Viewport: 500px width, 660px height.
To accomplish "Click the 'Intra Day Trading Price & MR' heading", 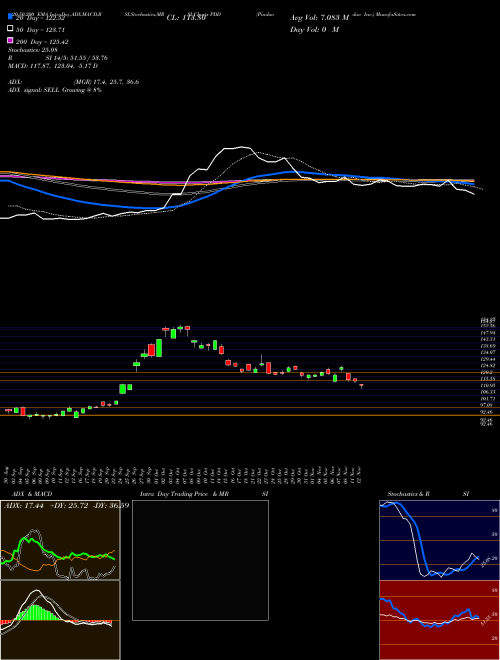I will (x=185, y=494).
